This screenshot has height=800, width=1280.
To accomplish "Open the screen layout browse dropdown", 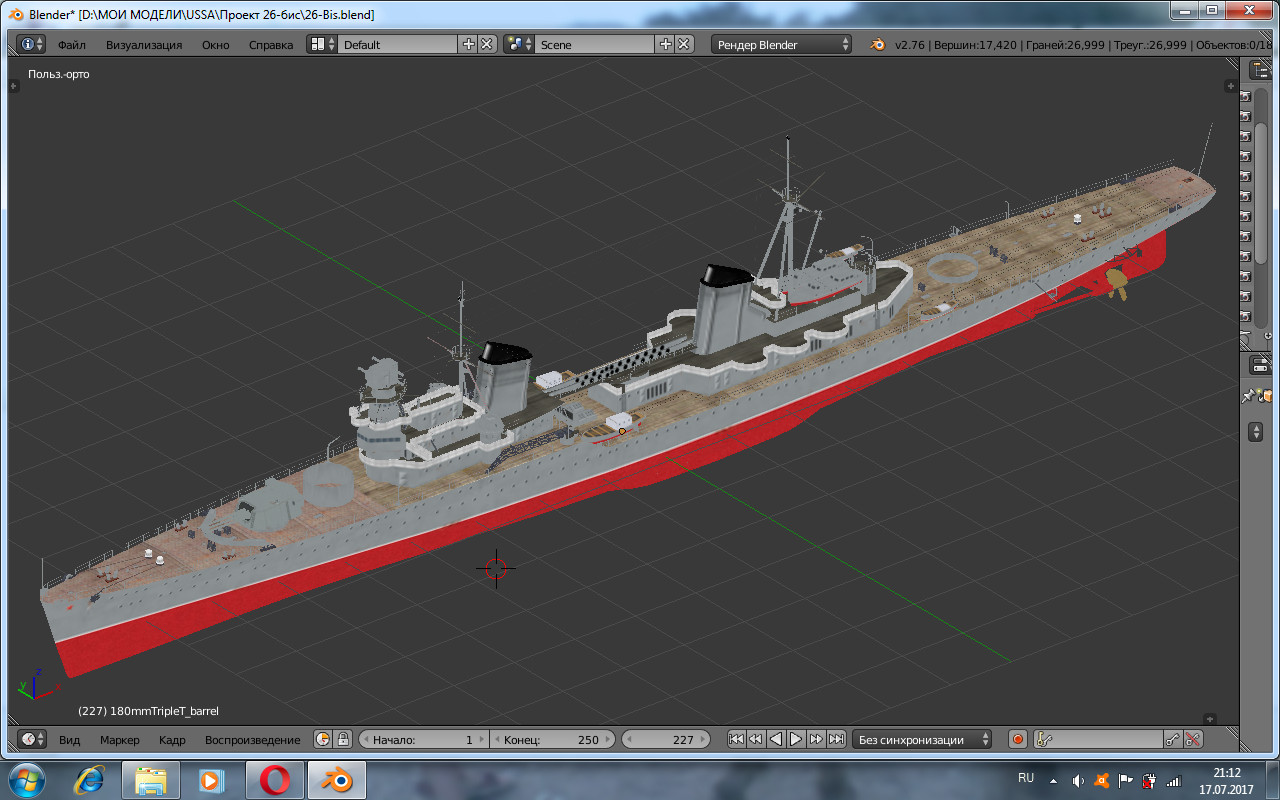I will coord(321,44).
